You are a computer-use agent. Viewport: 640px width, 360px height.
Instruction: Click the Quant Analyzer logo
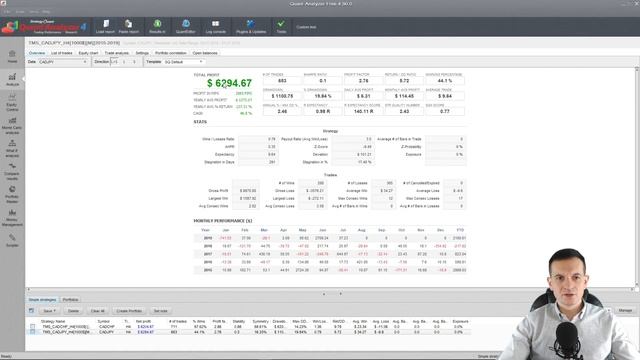[44, 27]
